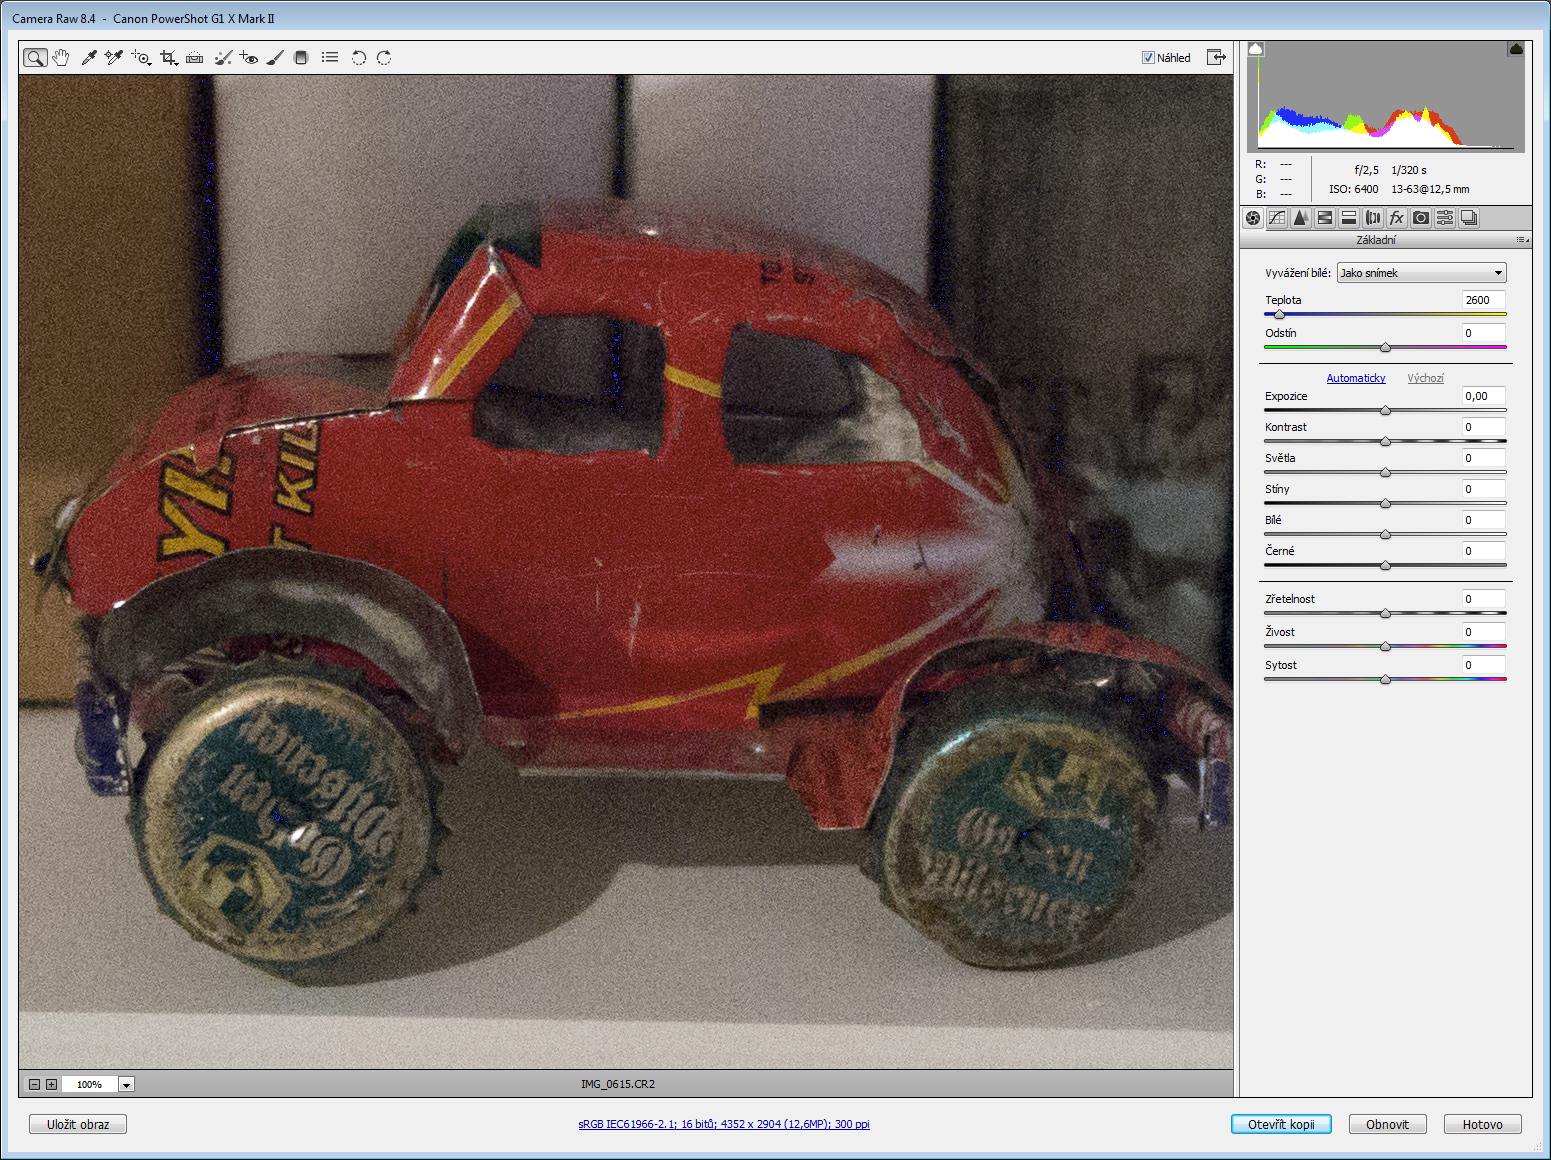Toggle full screen mode icon
The height and width of the screenshot is (1160, 1551).
[x=1216, y=57]
